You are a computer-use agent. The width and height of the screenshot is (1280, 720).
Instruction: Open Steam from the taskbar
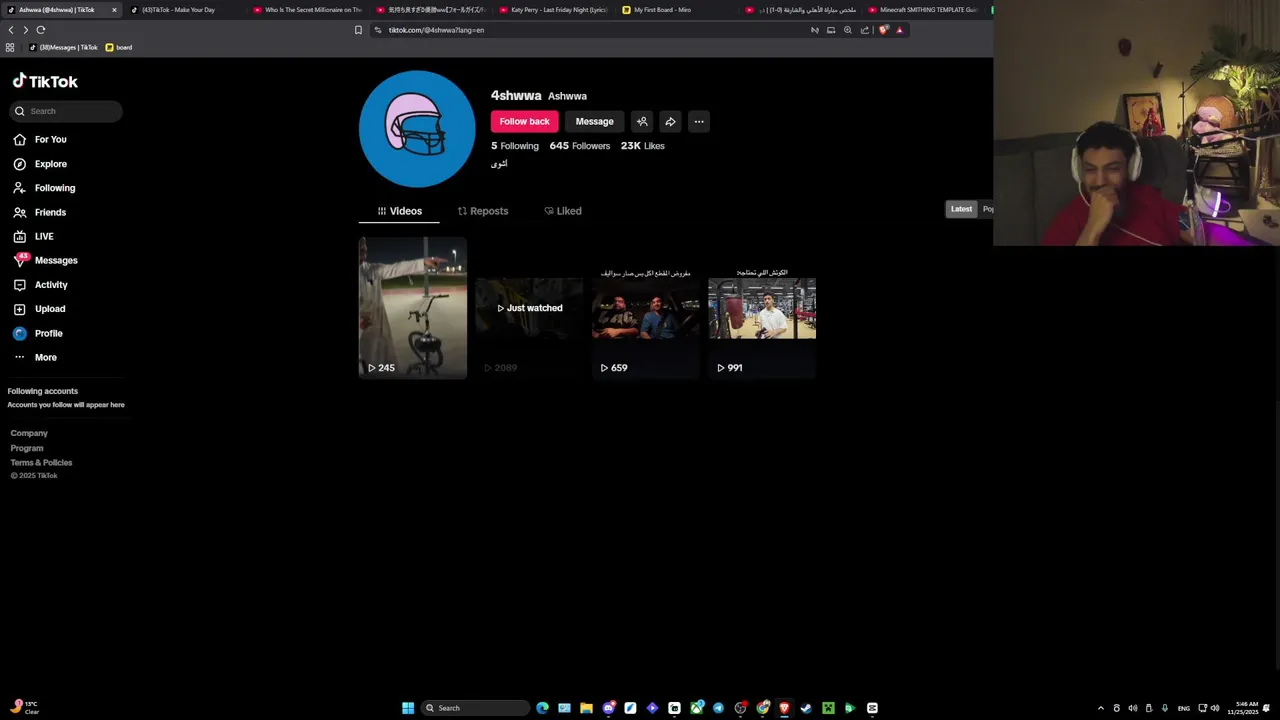click(x=805, y=708)
